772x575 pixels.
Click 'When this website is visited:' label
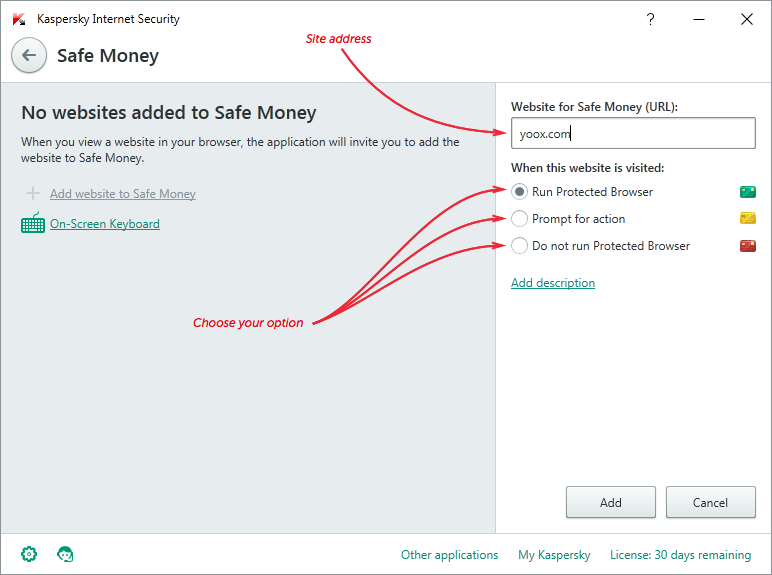point(587,168)
